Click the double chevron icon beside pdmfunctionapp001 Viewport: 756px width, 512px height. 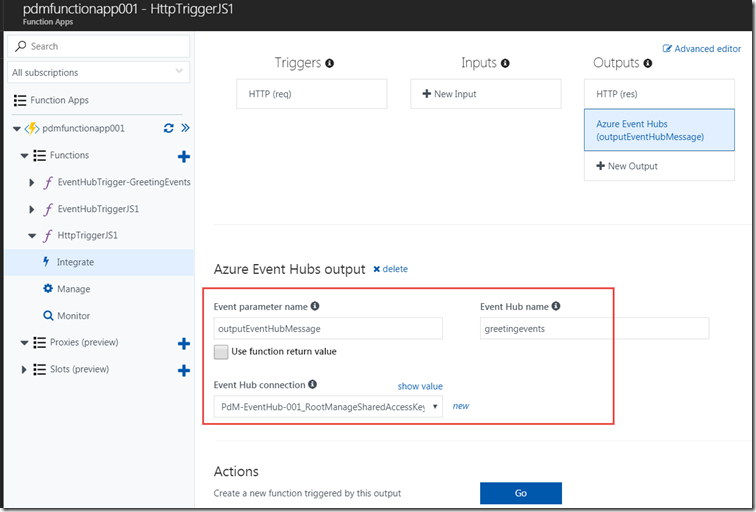tap(185, 128)
